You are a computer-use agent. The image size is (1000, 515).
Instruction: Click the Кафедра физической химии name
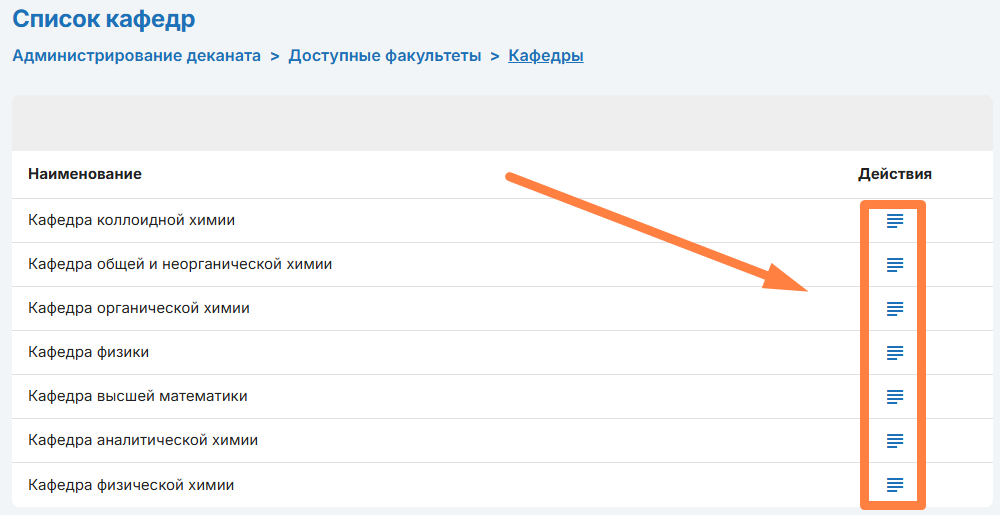tap(131, 484)
